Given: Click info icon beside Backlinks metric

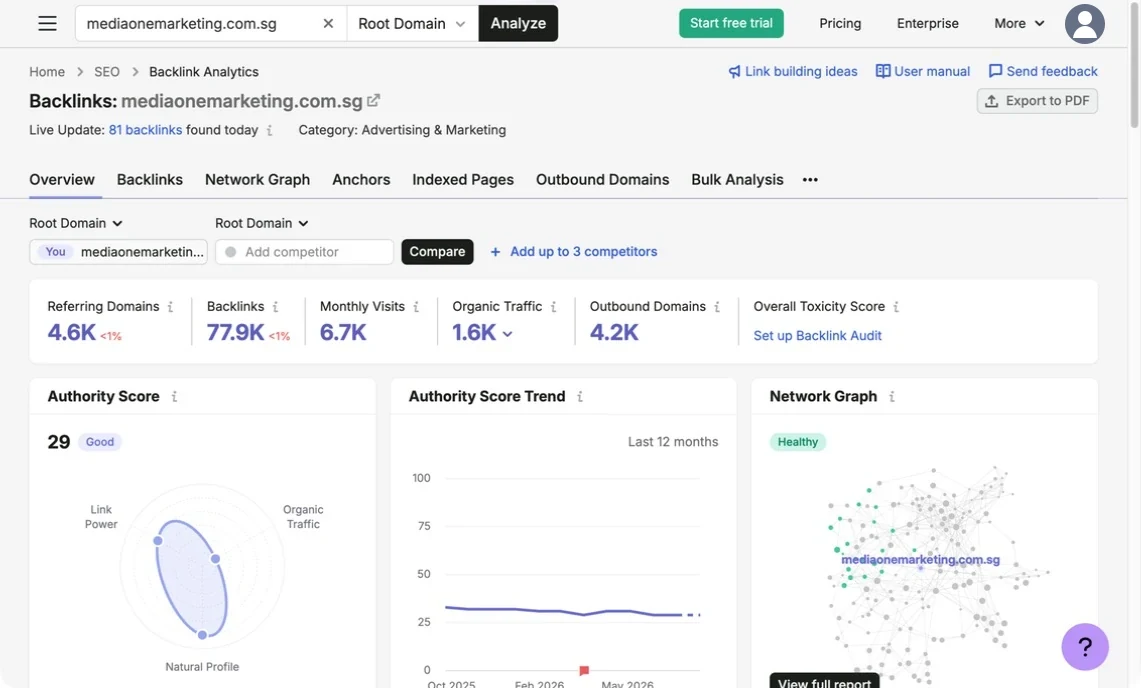Looking at the screenshot, I should coord(275,307).
